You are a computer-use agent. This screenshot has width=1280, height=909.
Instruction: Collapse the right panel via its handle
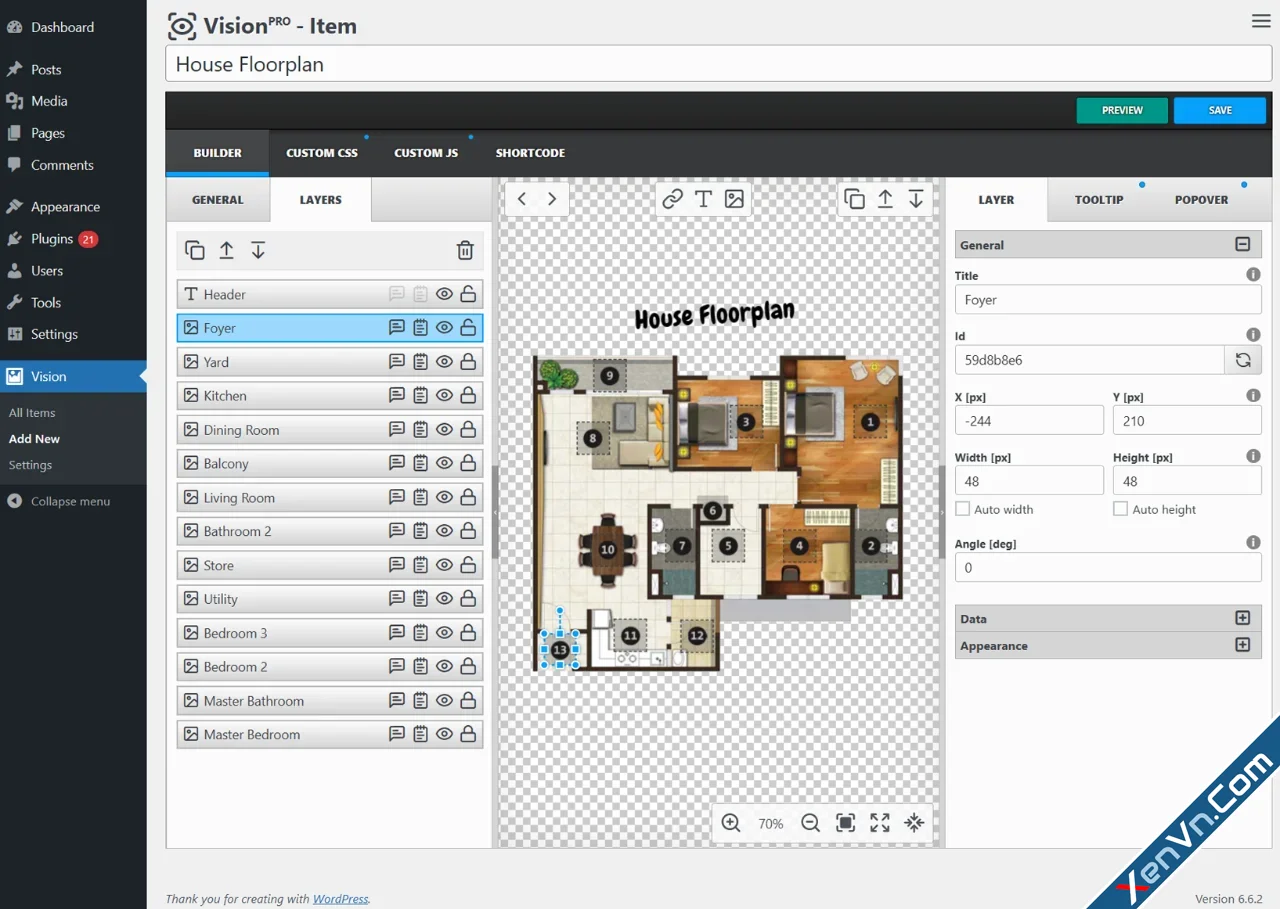[941, 512]
